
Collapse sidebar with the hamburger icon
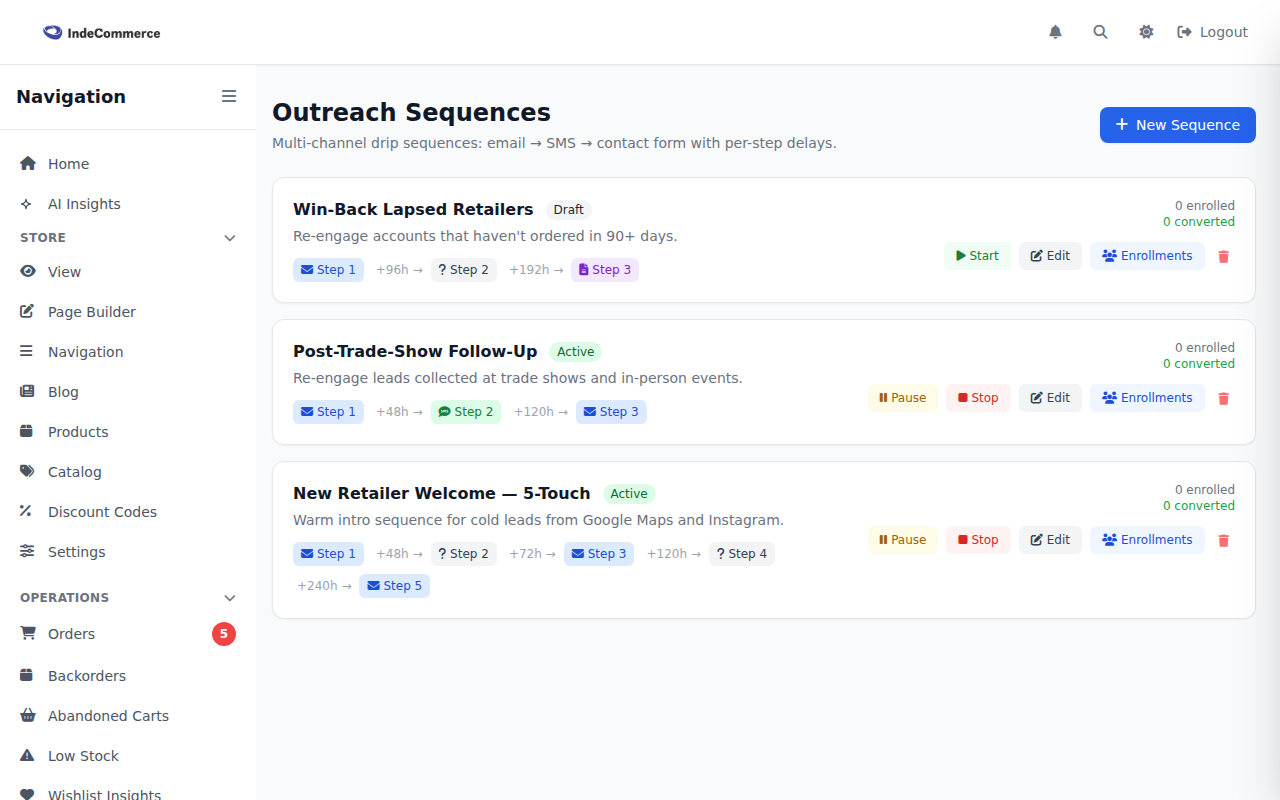tap(229, 96)
